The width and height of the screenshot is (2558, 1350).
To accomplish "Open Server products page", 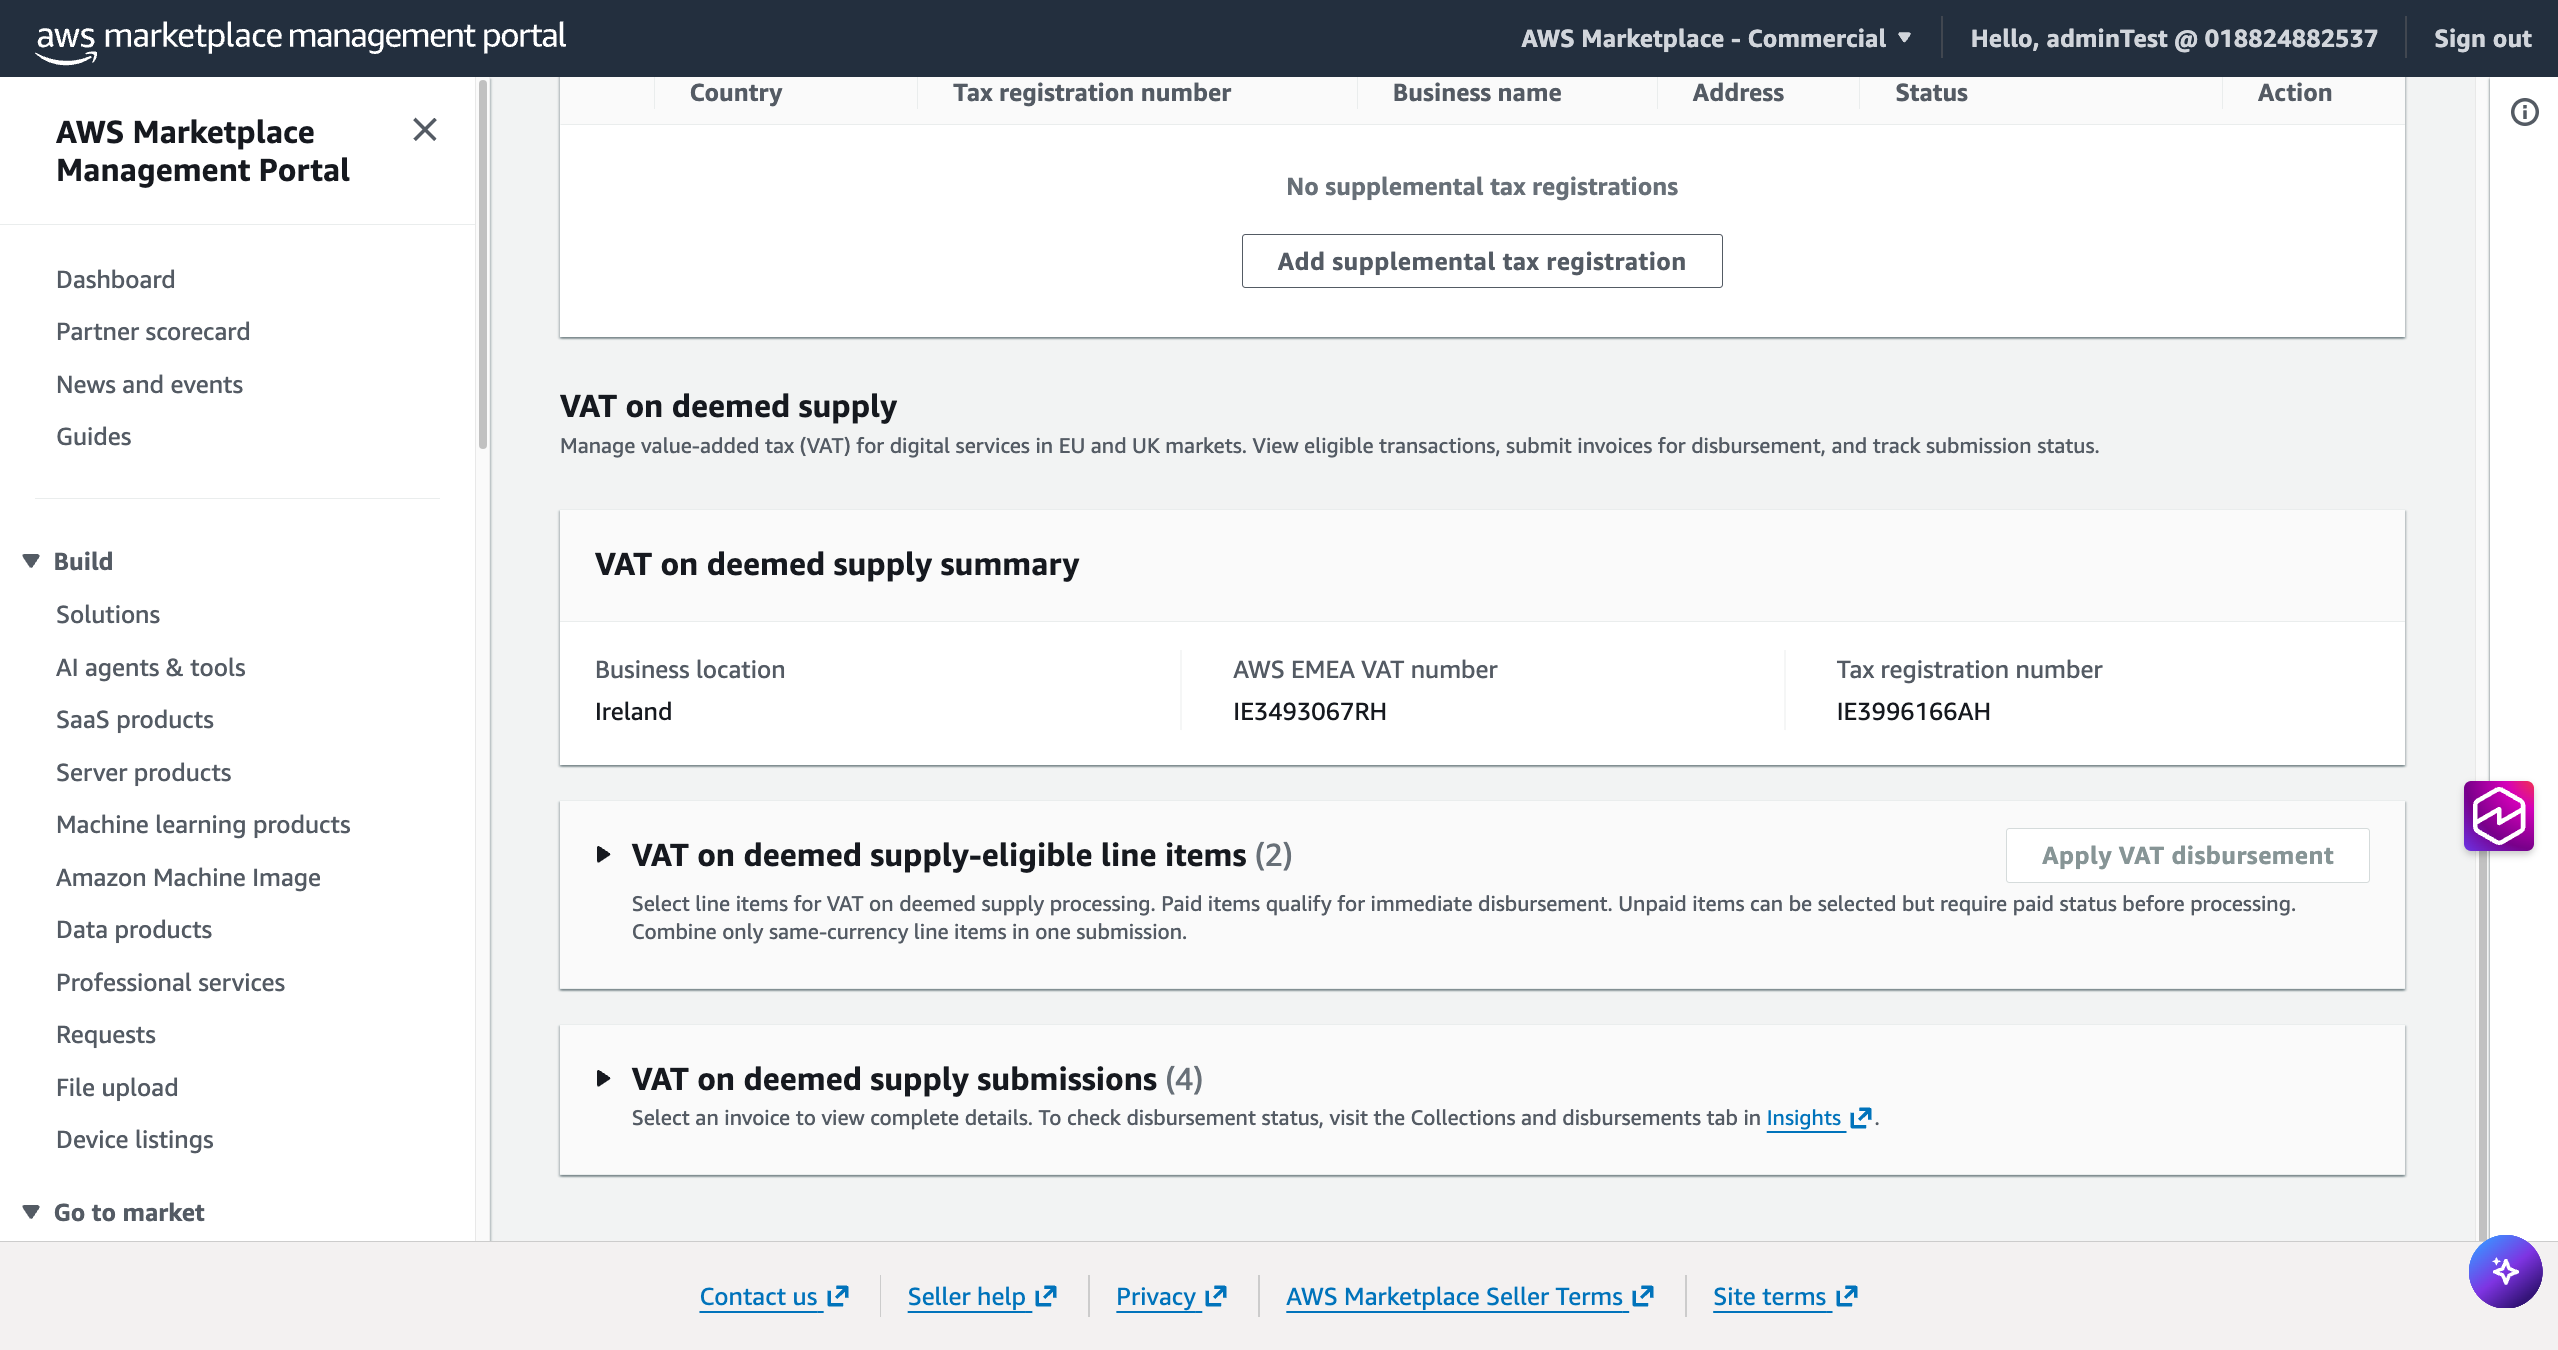I will click(144, 772).
